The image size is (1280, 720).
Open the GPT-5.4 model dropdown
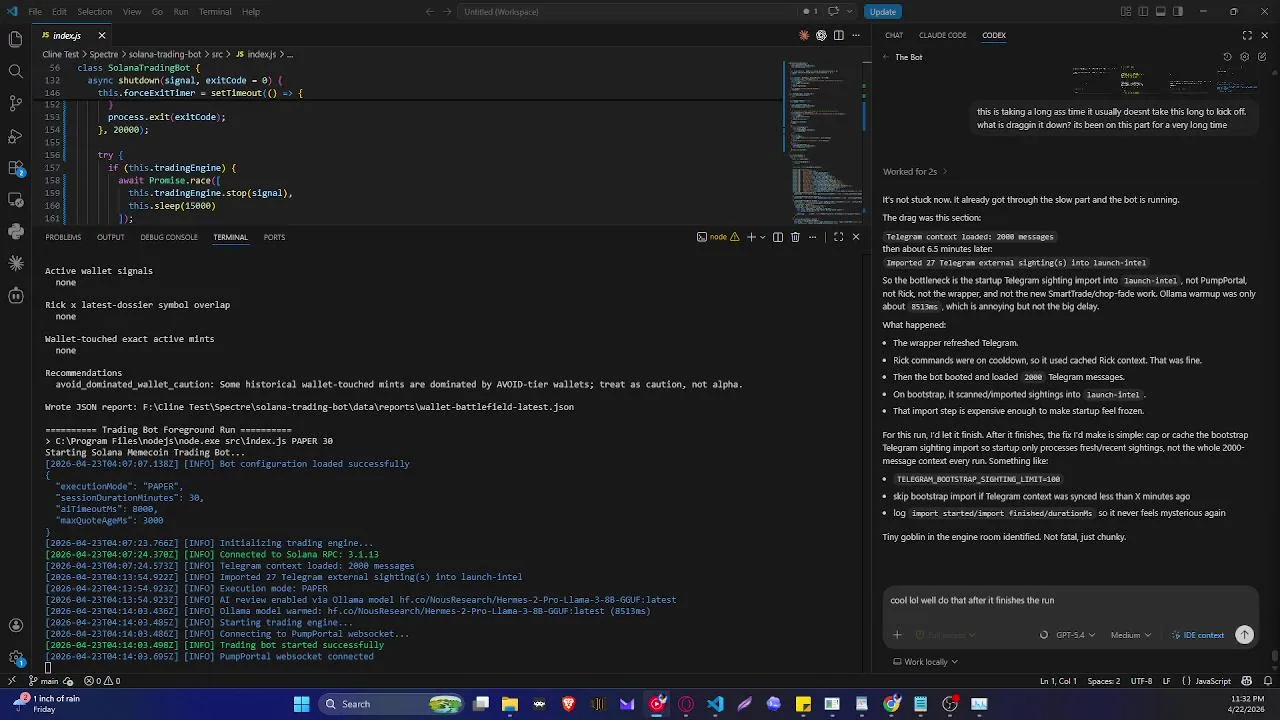(1075, 635)
